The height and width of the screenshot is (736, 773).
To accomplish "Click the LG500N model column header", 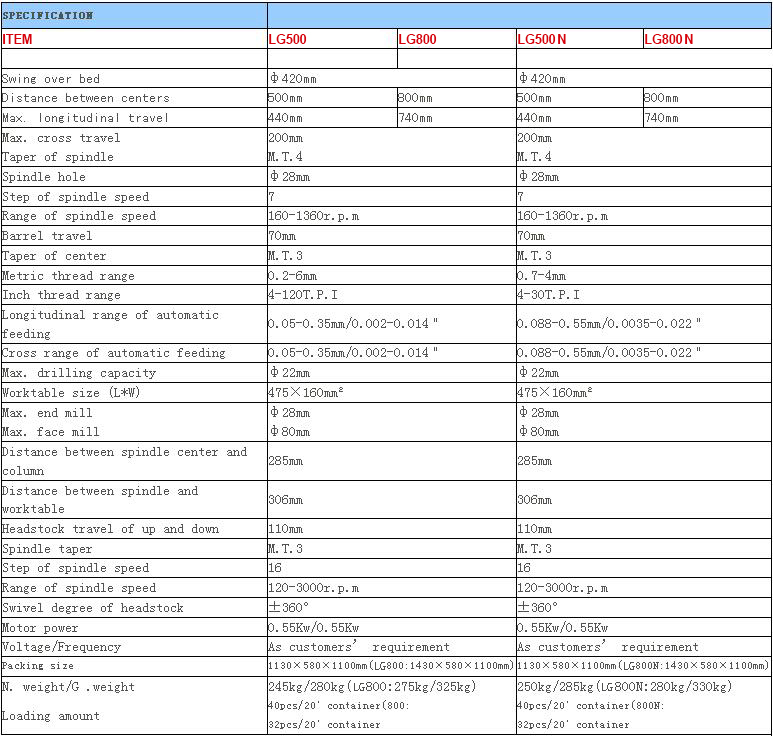I will pyautogui.click(x=542, y=39).
